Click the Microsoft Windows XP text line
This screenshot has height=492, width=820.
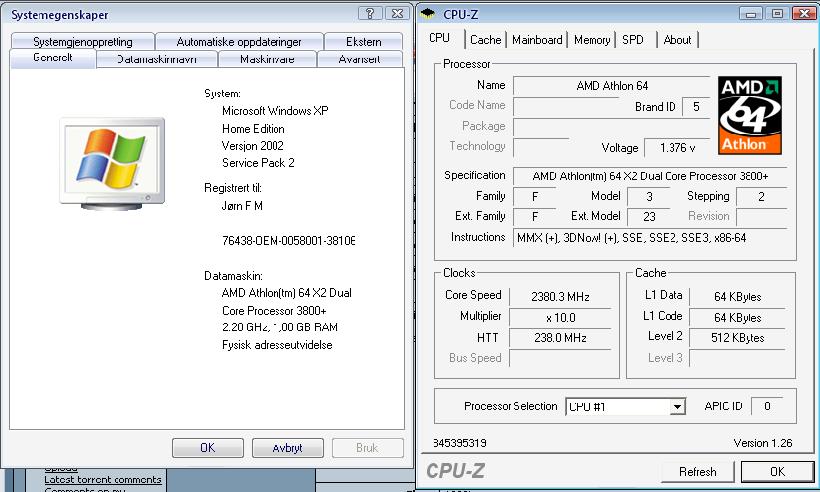tap(275, 111)
